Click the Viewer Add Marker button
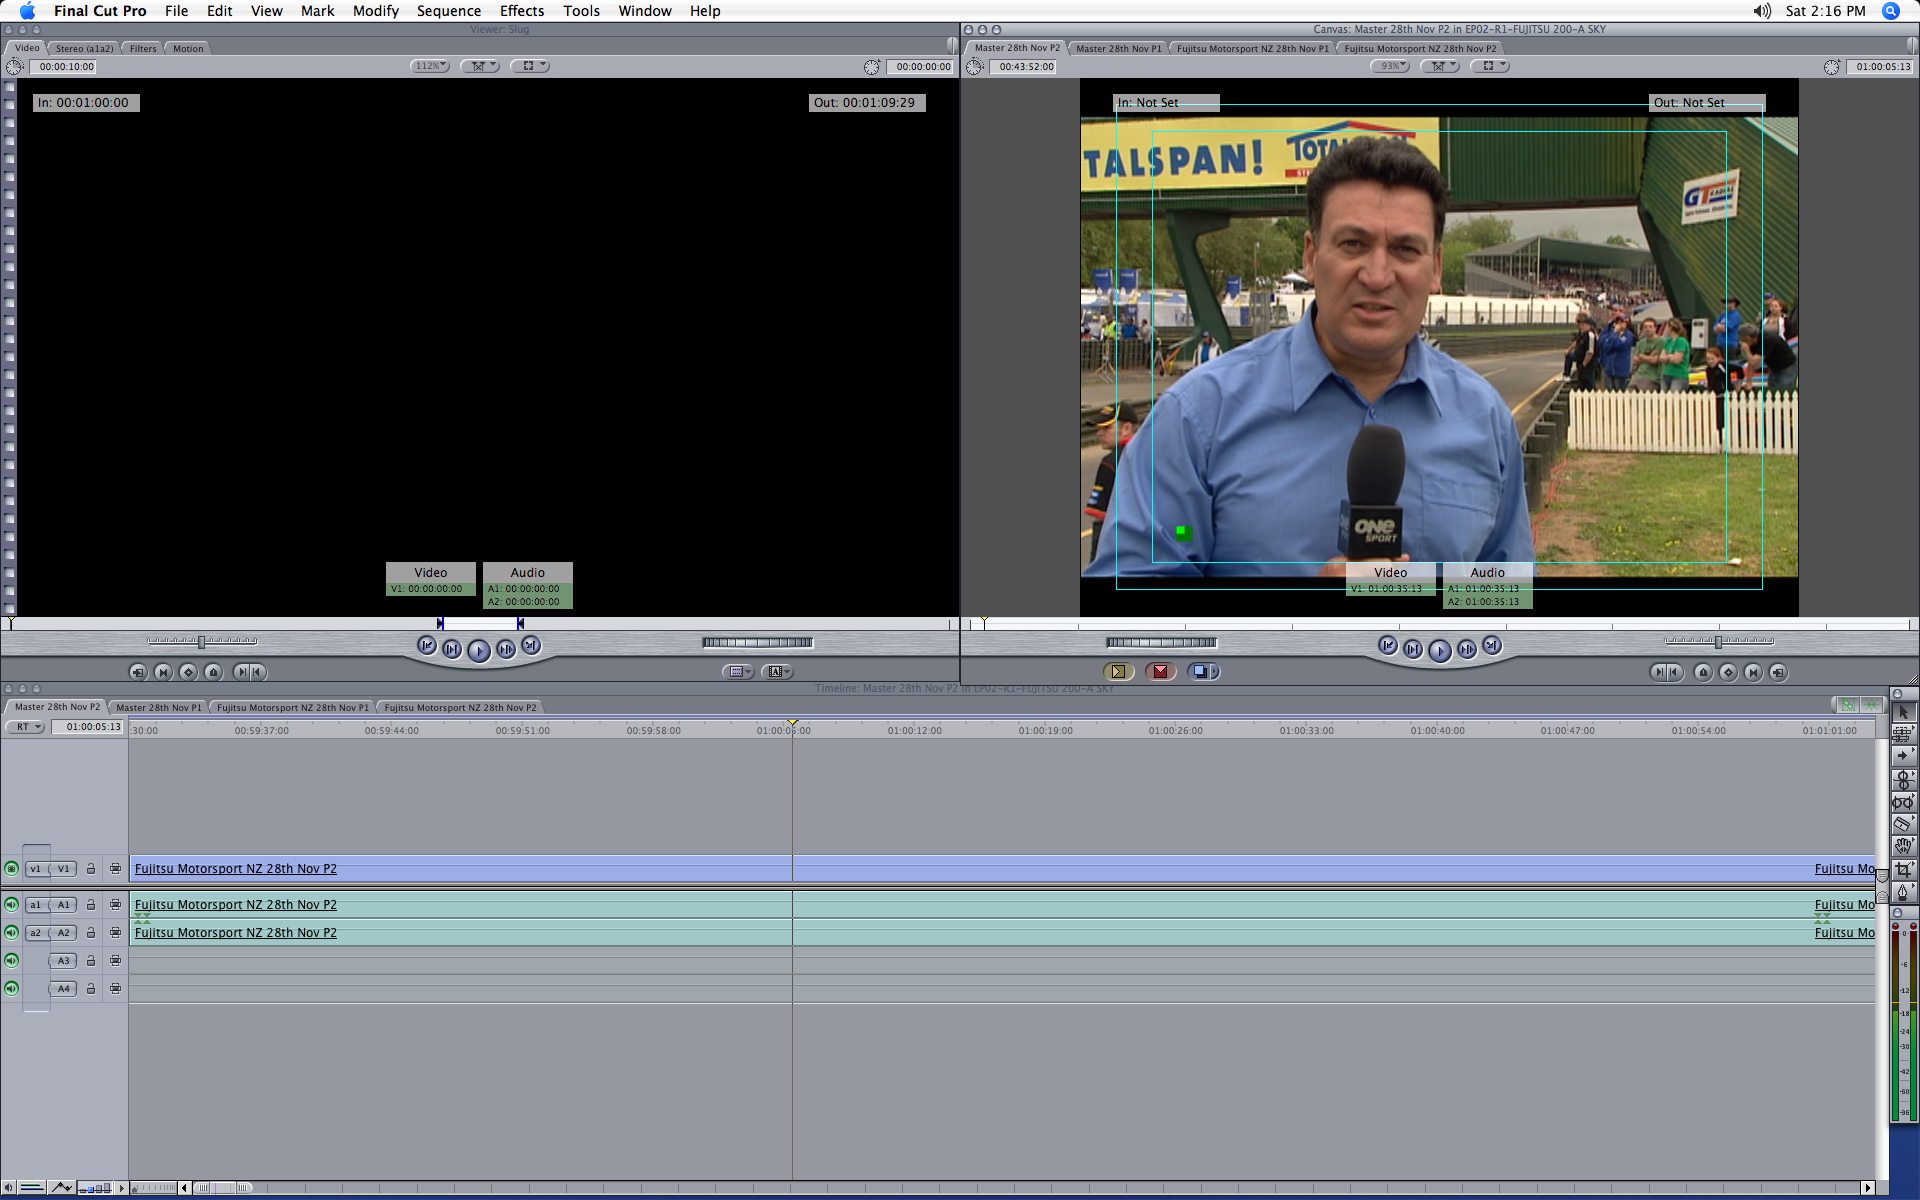The height and width of the screenshot is (1200, 1920). pyautogui.click(x=213, y=672)
